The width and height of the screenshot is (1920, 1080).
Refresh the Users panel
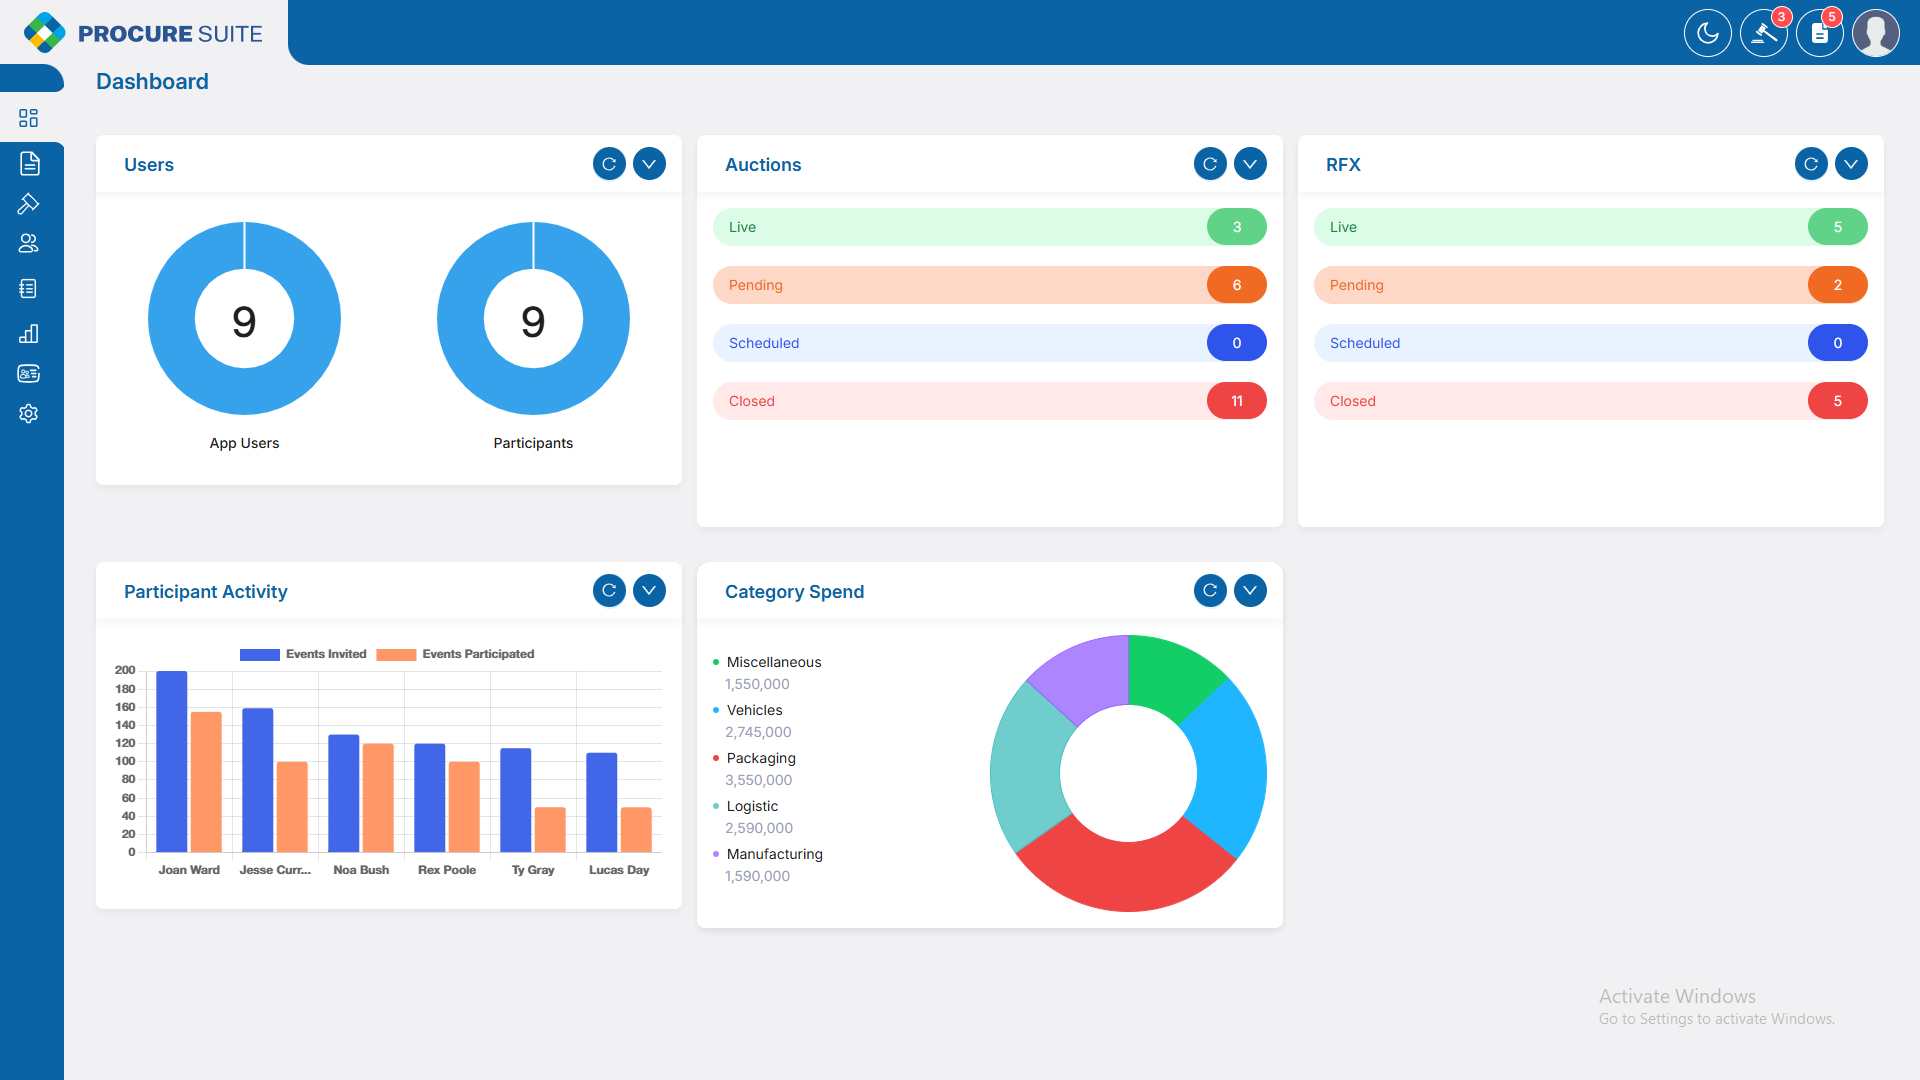click(x=609, y=164)
